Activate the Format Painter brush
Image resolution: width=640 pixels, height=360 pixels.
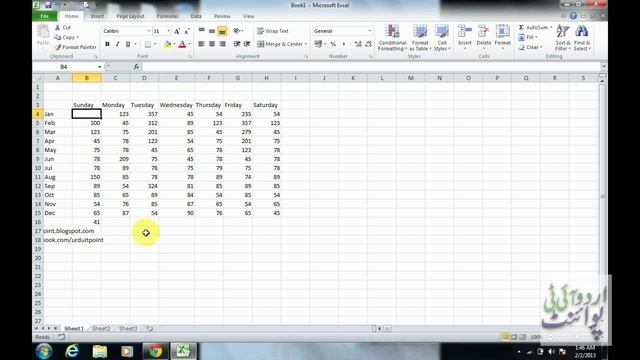76,47
